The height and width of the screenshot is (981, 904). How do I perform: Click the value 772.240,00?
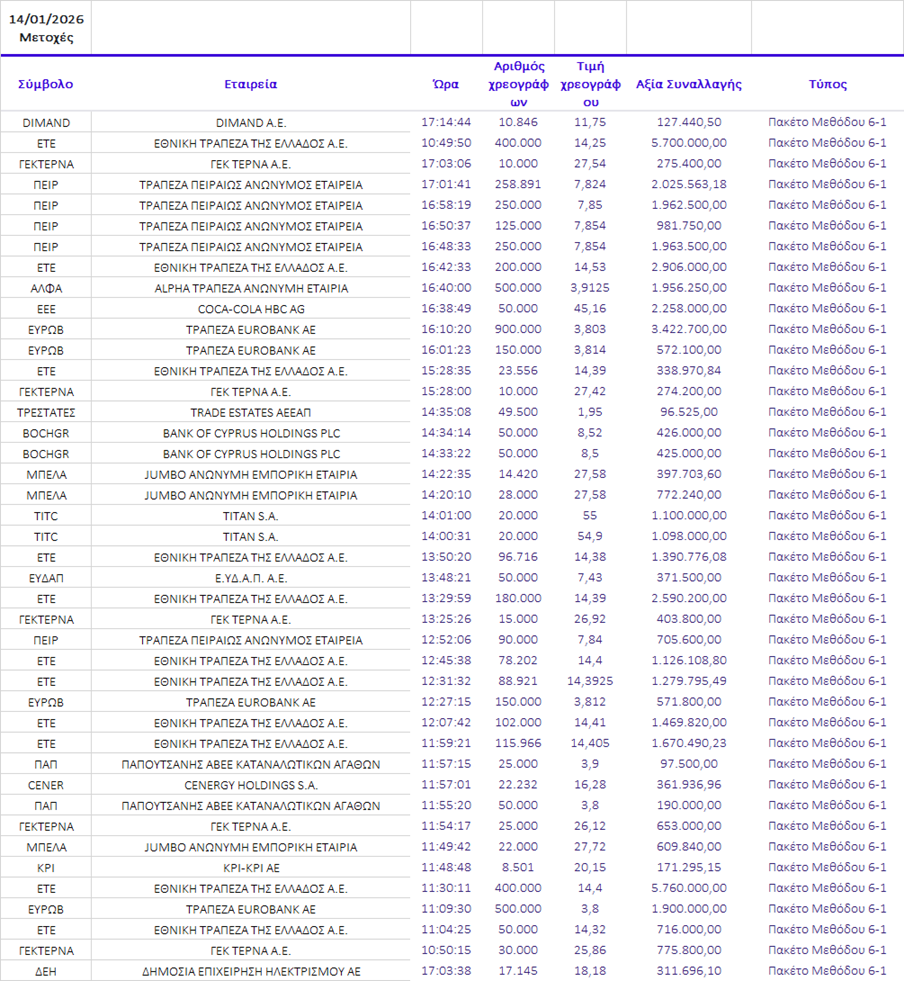[689, 494]
